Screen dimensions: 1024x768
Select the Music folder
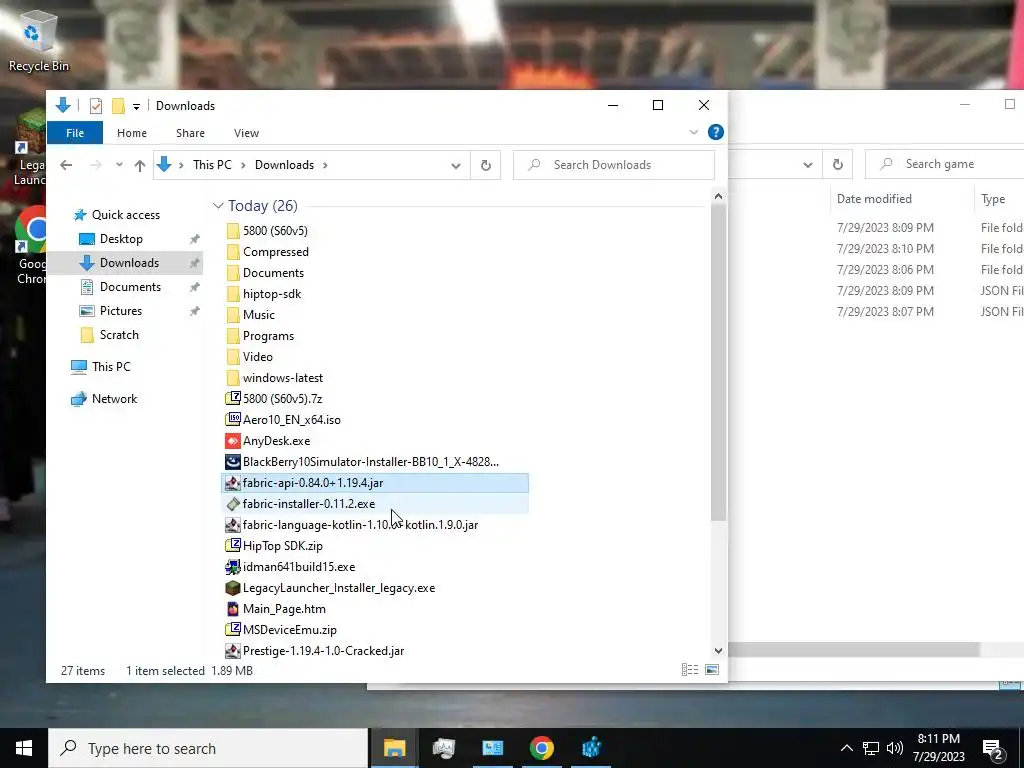click(x=259, y=315)
